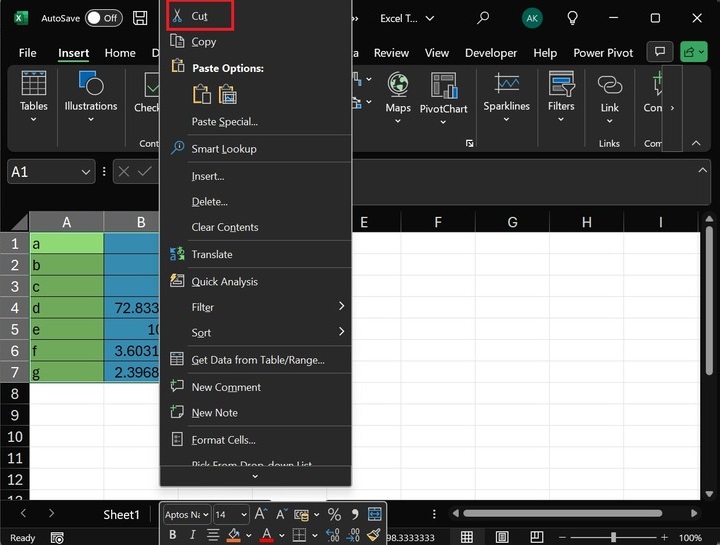Run Quick Analysis on selection
720x545 pixels.
(x=224, y=282)
